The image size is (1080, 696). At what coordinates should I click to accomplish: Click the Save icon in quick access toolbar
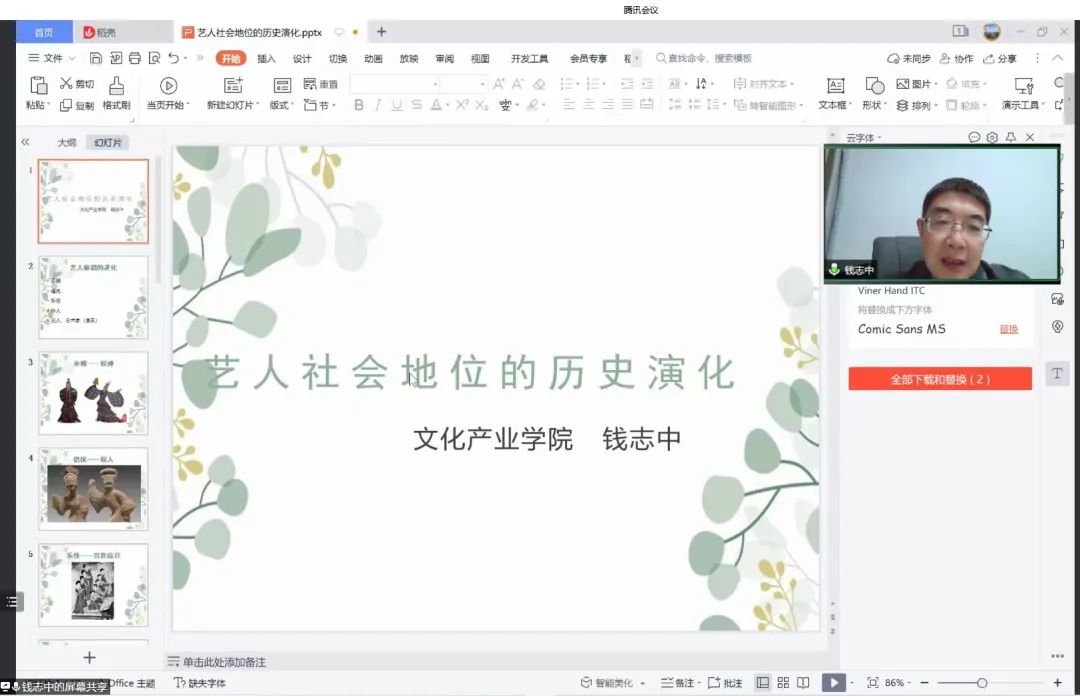[96, 59]
